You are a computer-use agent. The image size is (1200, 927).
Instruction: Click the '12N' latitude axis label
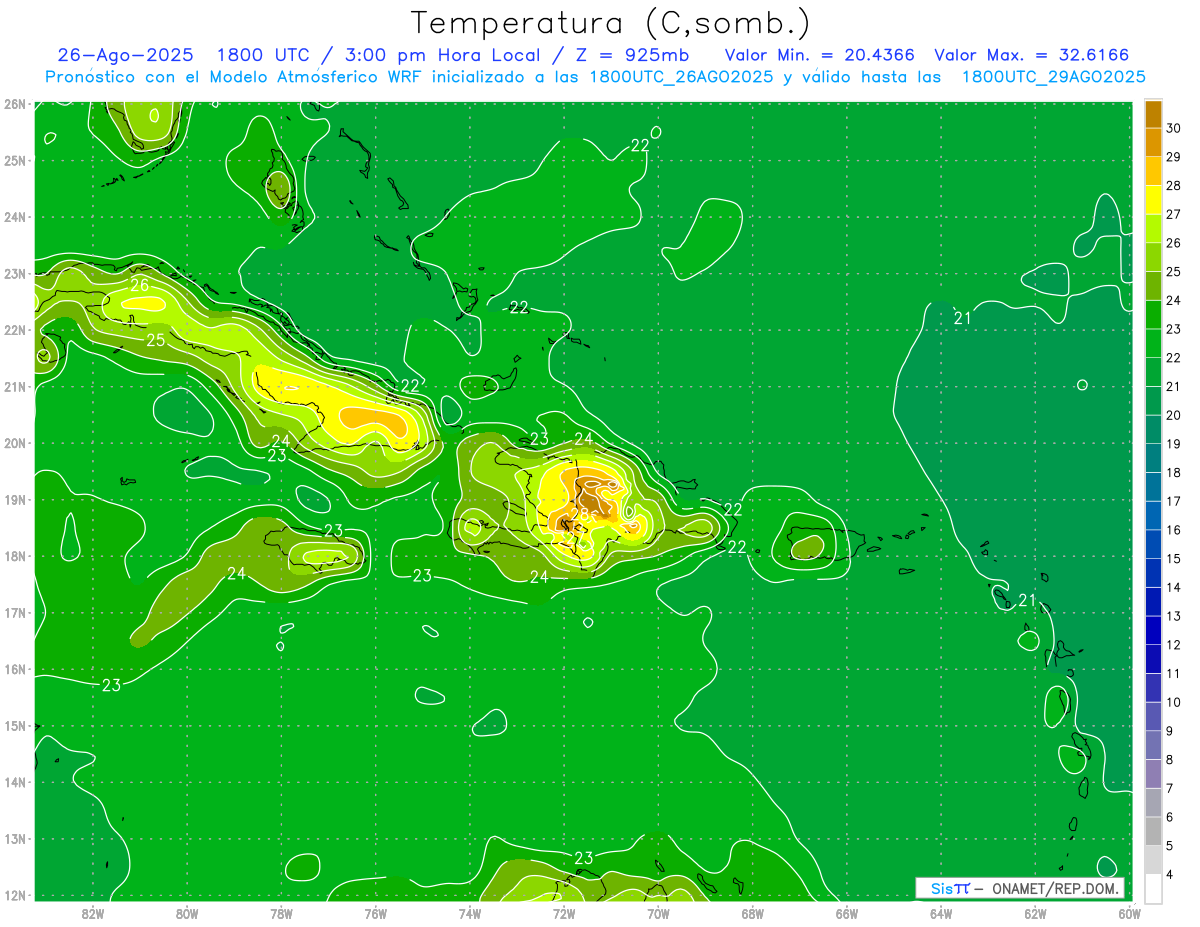[x=14, y=895]
